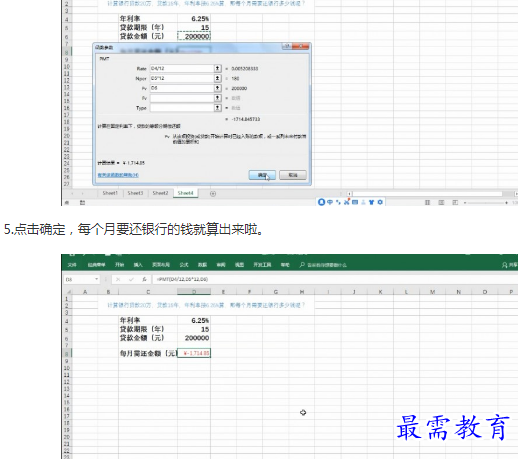Add a new sheet with the plus icon
Viewport: 518px width, 459px height.
pyautogui.click(x=213, y=194)
